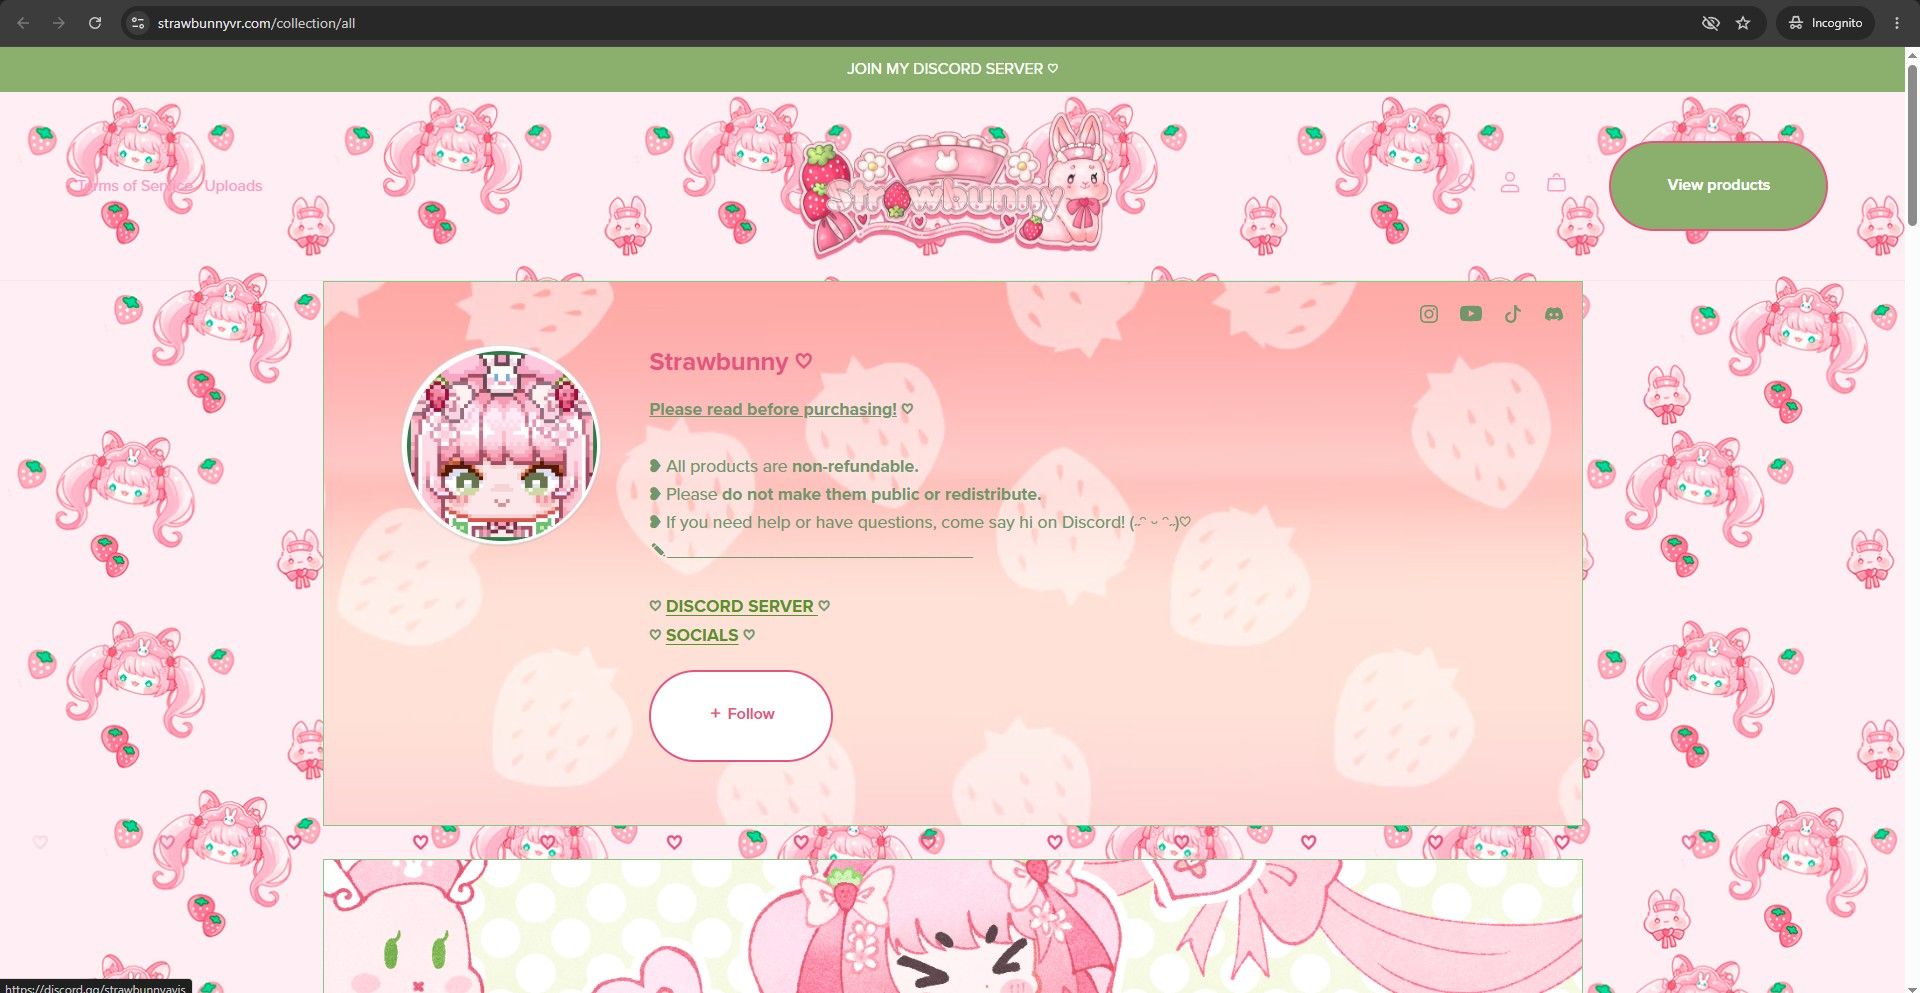
Task: Go forward using browser forward arrow
Action: click(59, 23)
